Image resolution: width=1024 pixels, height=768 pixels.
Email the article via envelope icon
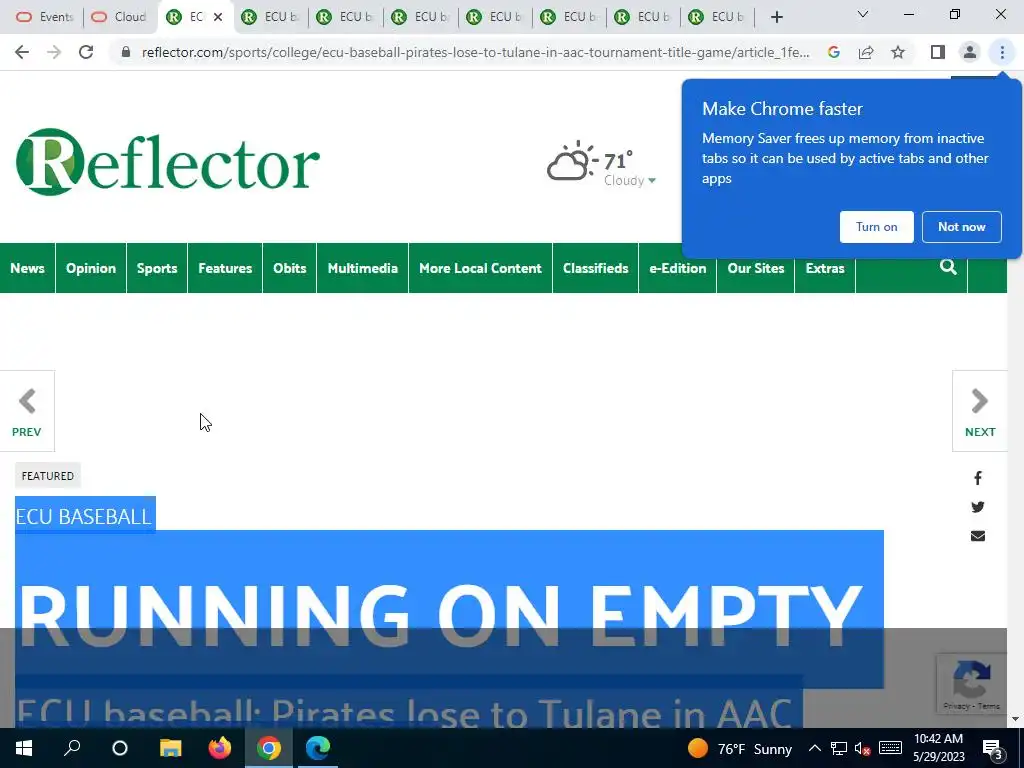coord(978,536)
